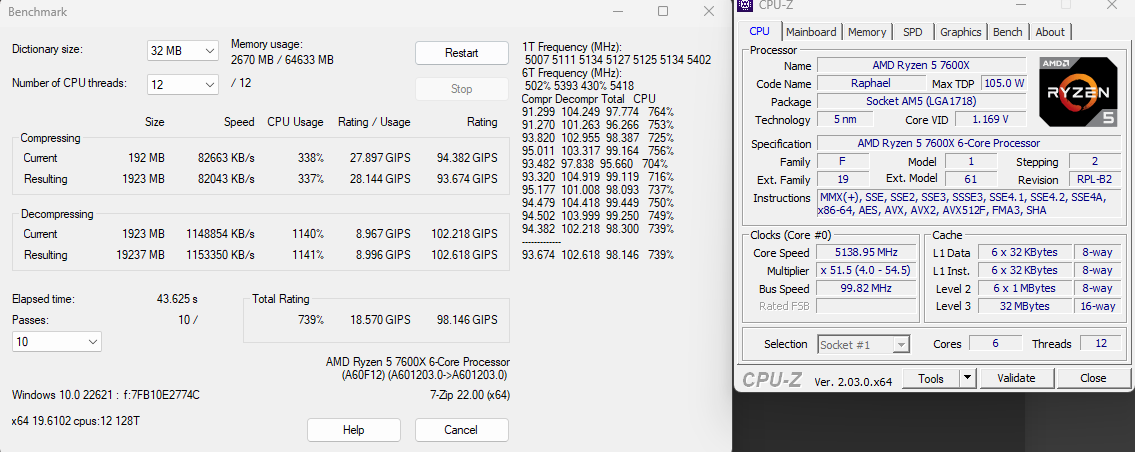Viewport: 1135px width, 452px height.
Task: Click the Windows 10.0 22621 build text
Action: pos(106,395)
